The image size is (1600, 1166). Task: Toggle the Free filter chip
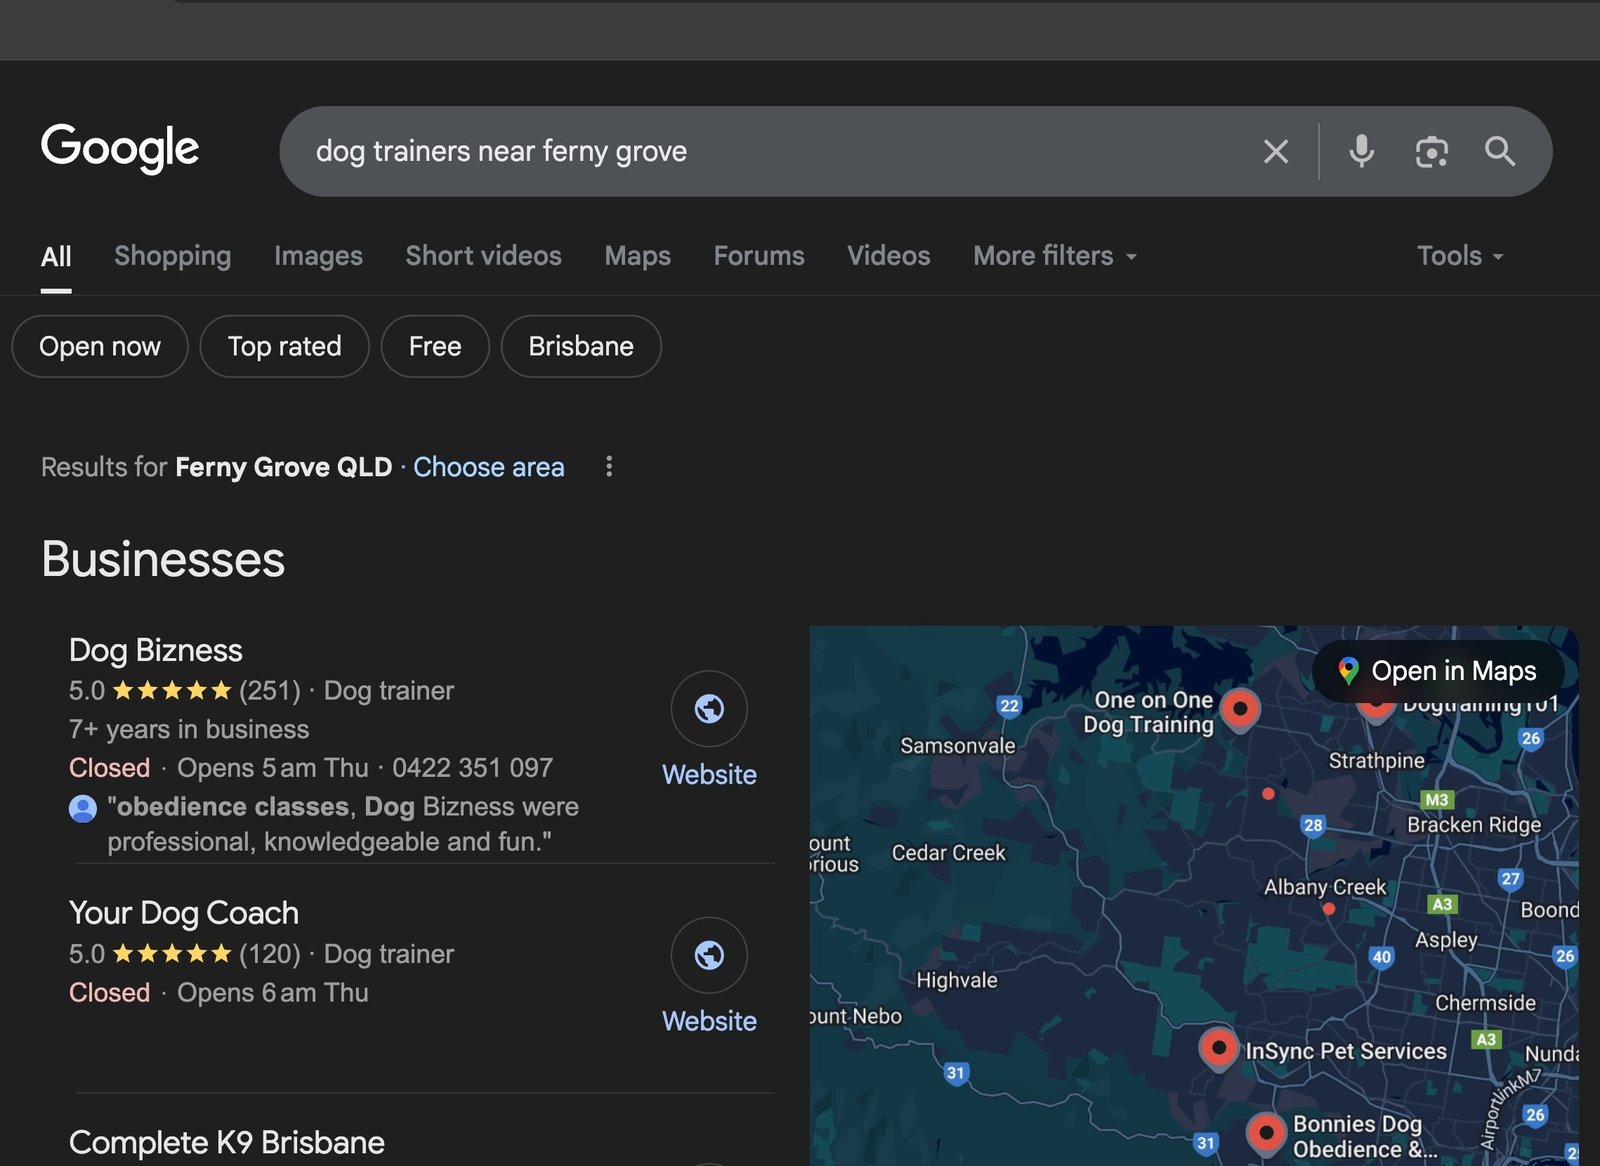434,346
